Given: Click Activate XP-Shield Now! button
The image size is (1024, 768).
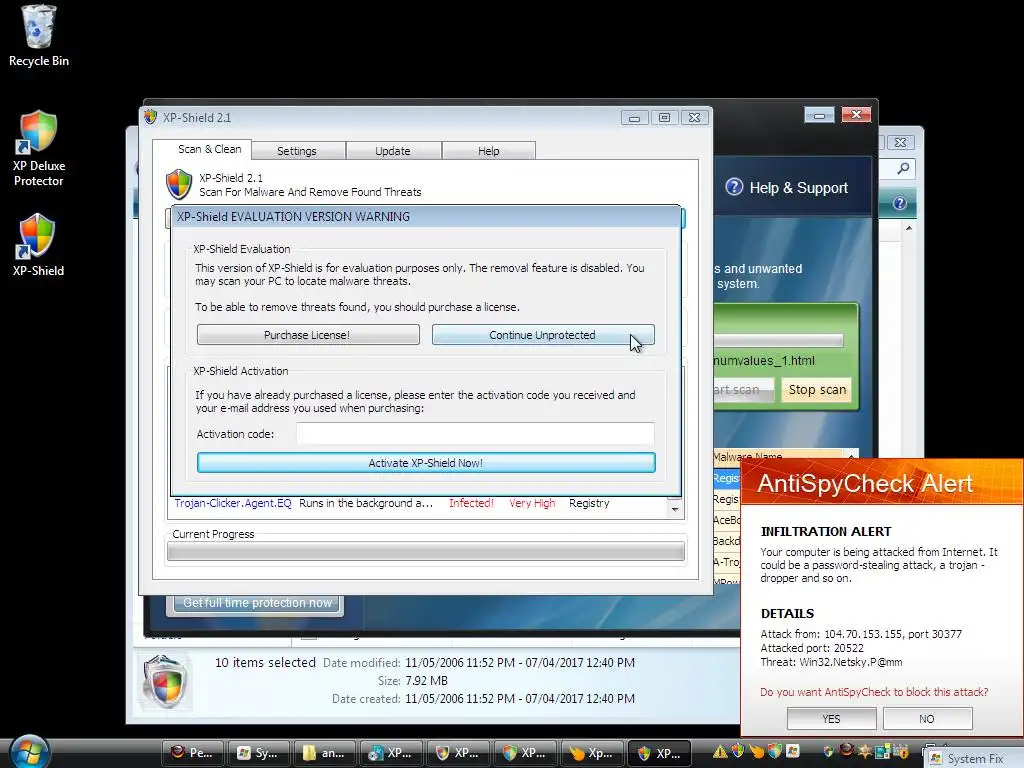Looking at the screenshot, I should (426, 463).
